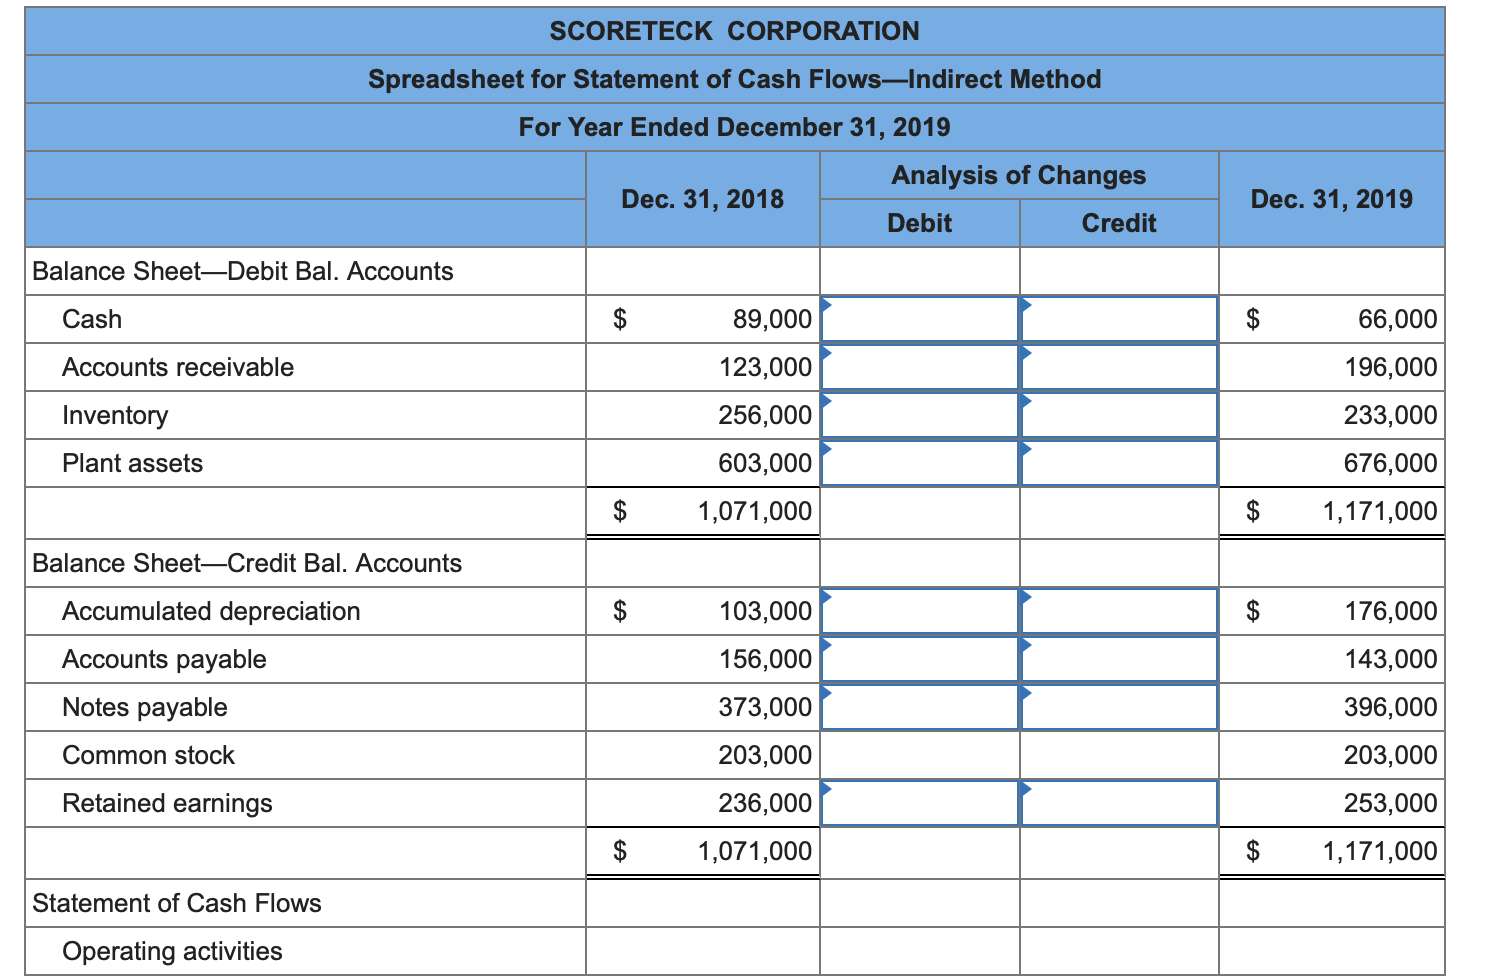Click the Analysis of Changes header
Screen dimensions: 1486x976
click(1018, 175)
